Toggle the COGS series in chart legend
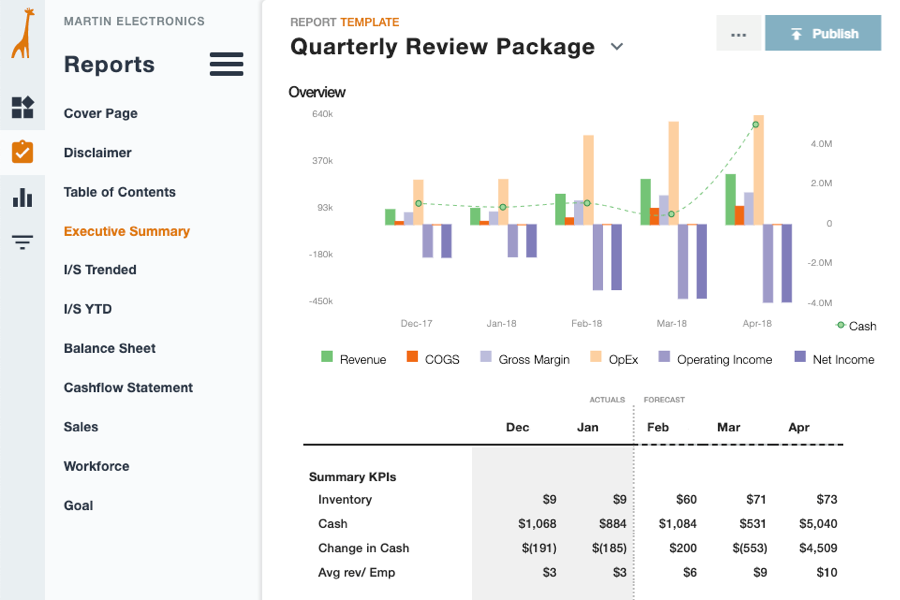This screenshot has width=900, height=600. coord(433,359)
